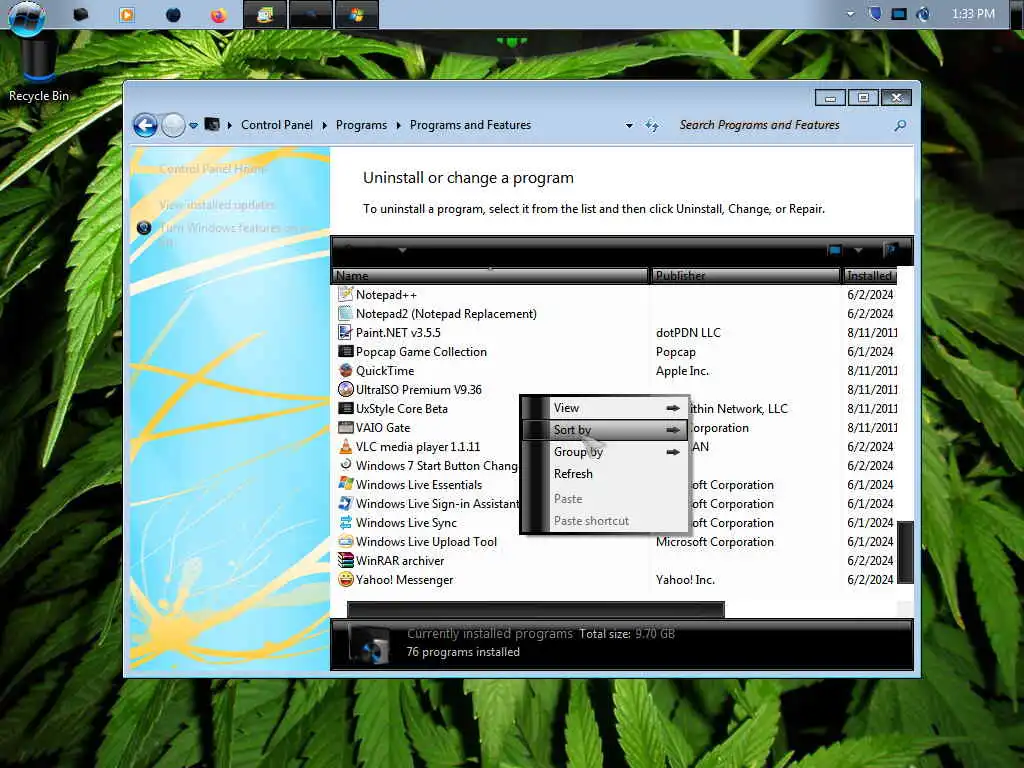
Task: Click the 'Yahoo! Inc.' publisher cell
Action: (685, 579)
